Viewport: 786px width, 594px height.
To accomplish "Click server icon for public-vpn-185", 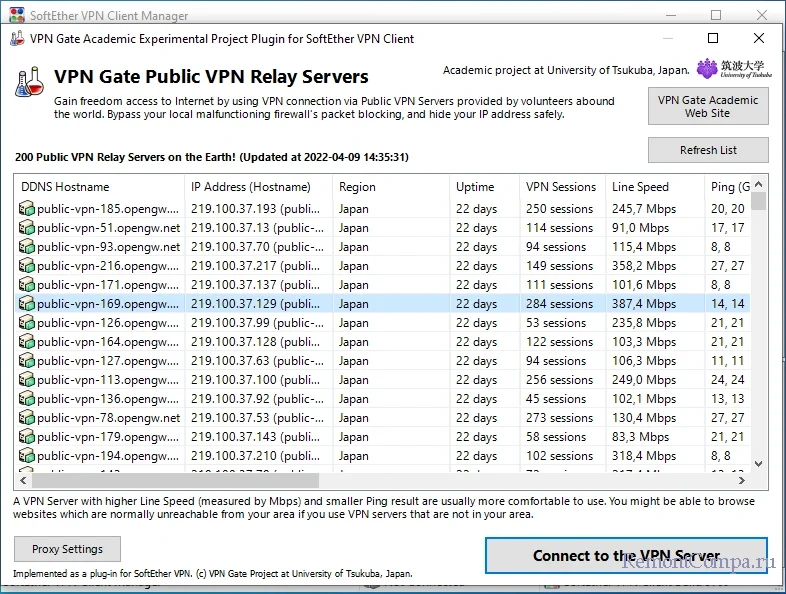I will [x=27, y=209].
